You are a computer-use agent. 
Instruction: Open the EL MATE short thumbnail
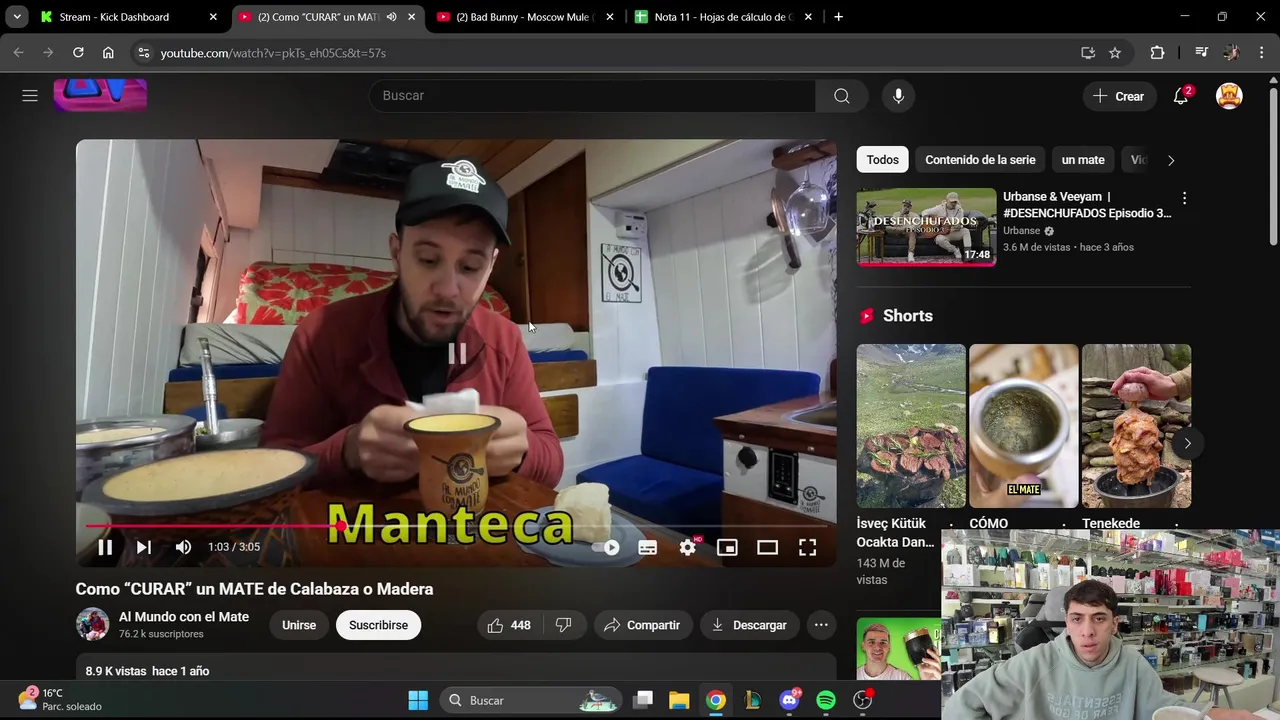click(x=1023, y=426)
